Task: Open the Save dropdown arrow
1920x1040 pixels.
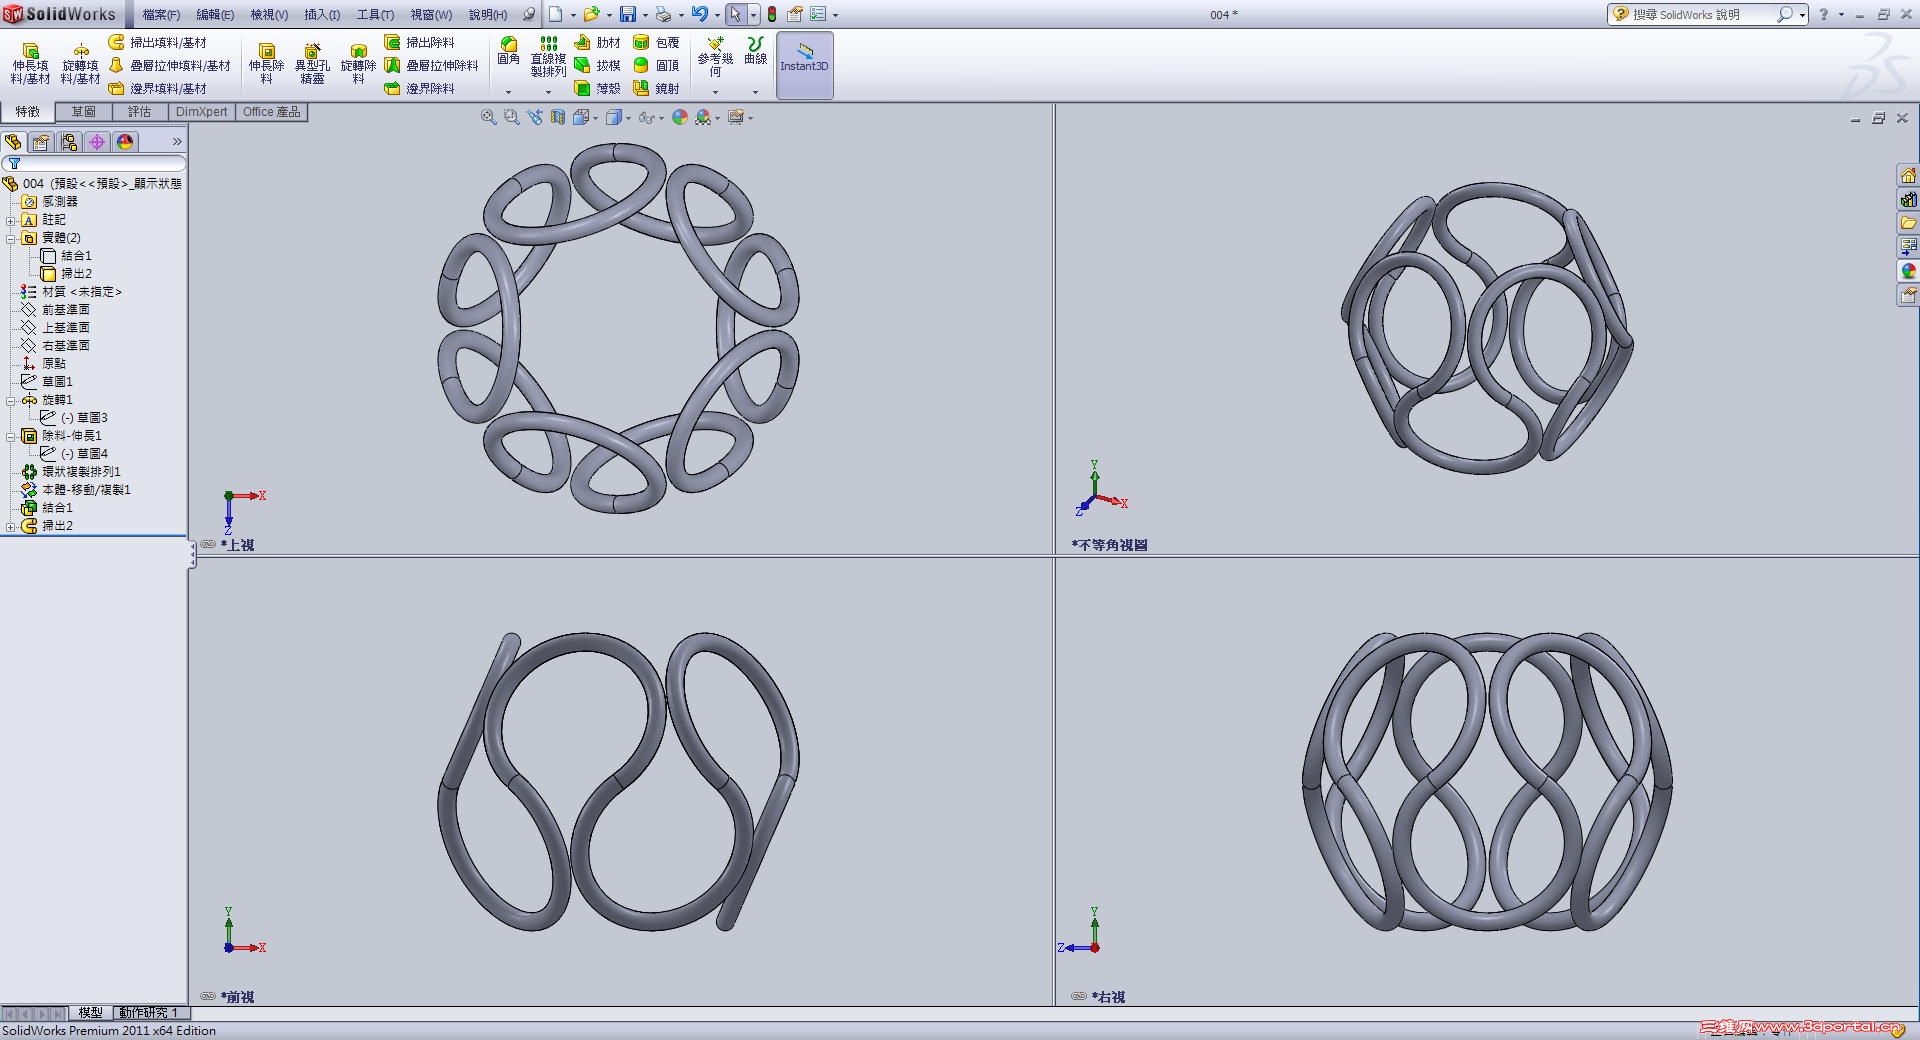Action: (x=645, y=15)
